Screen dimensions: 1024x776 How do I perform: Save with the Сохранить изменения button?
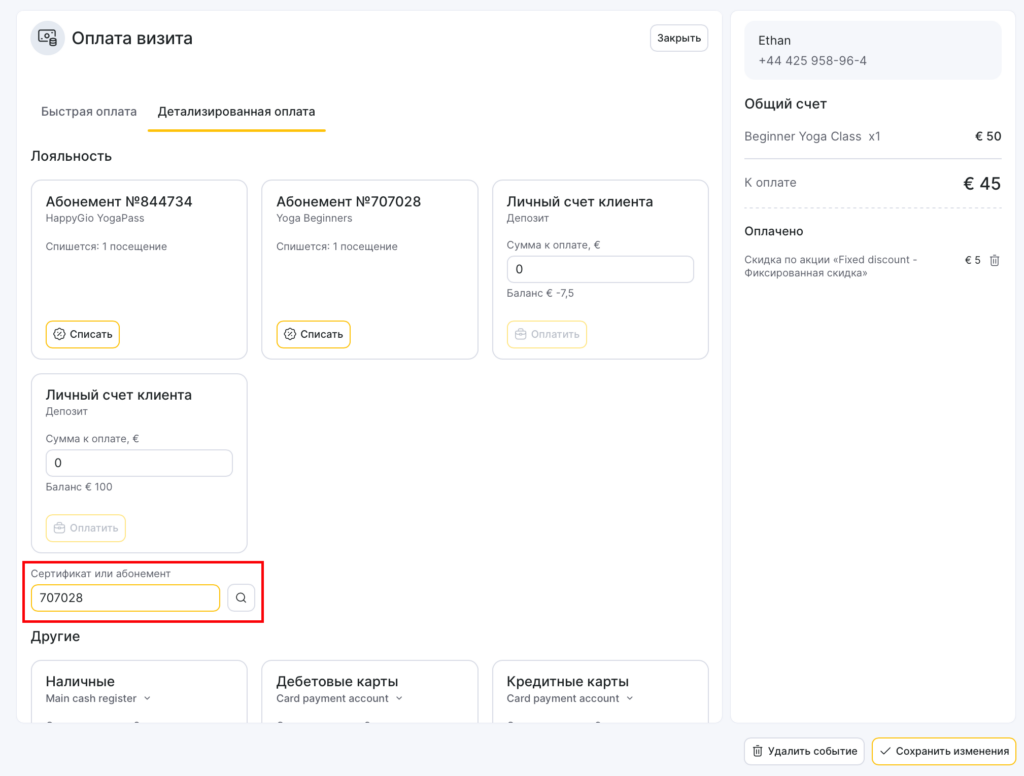coord(943,751)
